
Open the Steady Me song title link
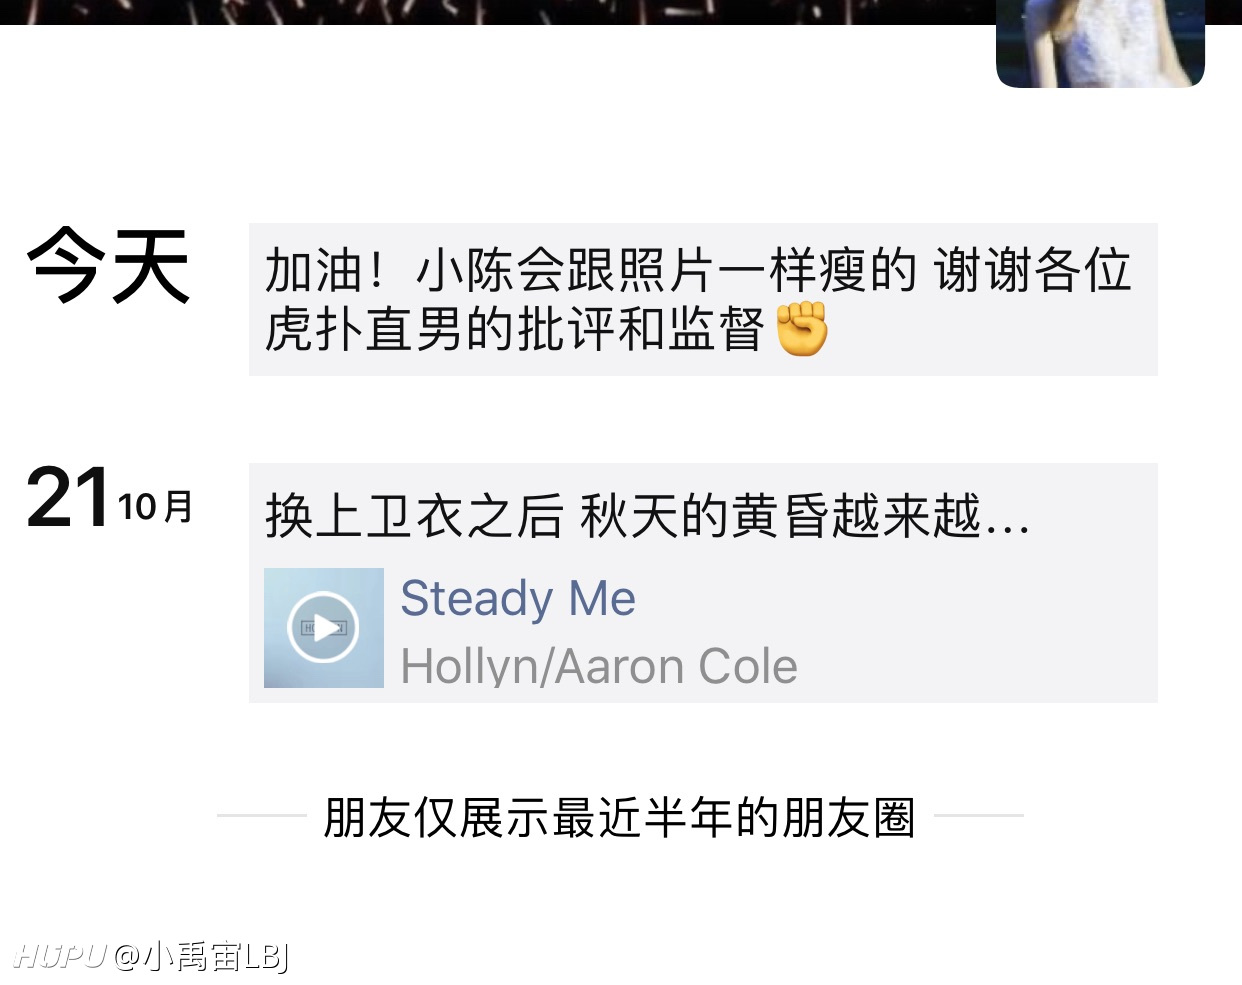[518, 599]
